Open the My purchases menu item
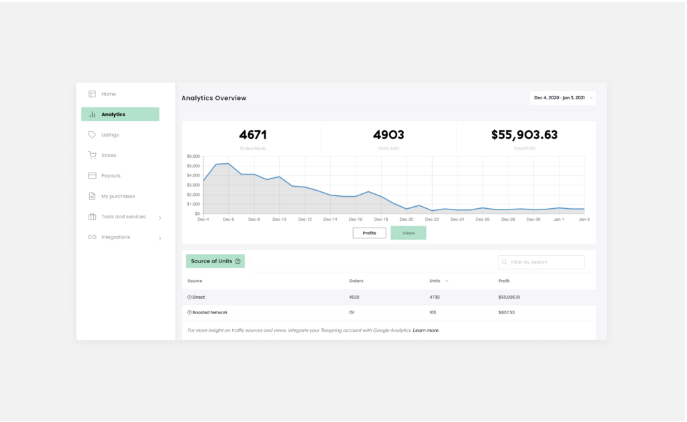Viewport: 687px width, 422px height. pos(118,196)
